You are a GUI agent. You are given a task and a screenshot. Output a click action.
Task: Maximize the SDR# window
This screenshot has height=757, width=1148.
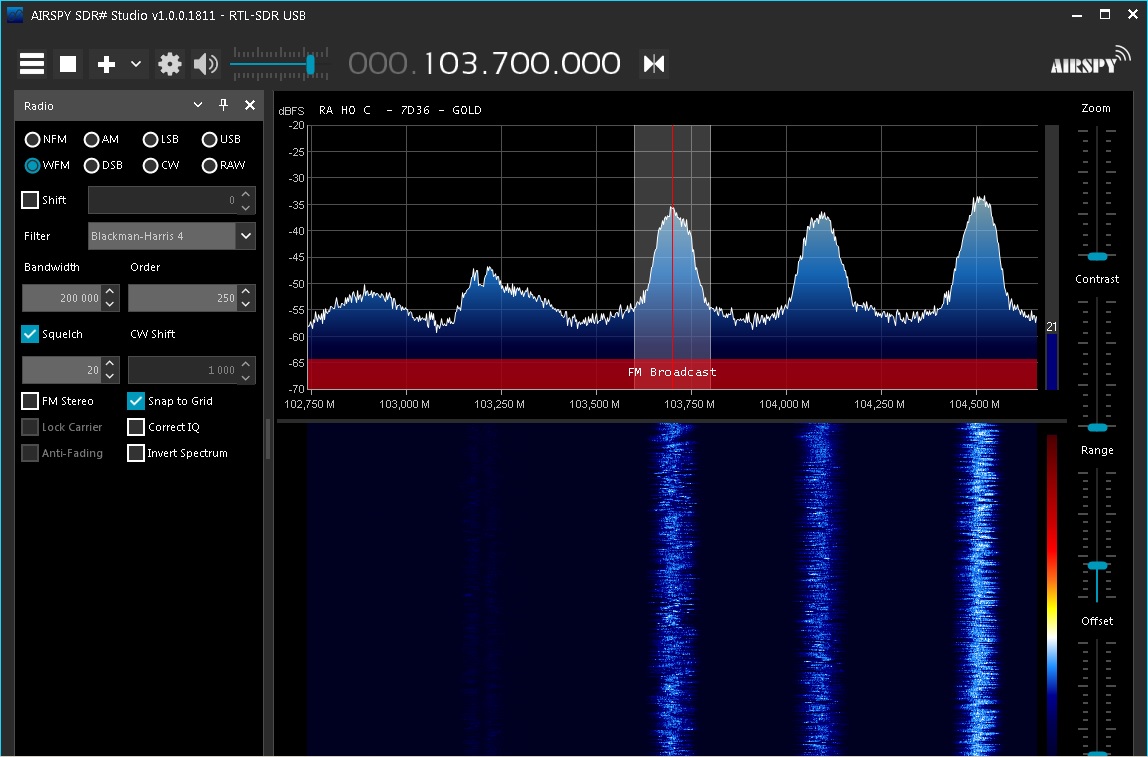[x=1105, y=15]
